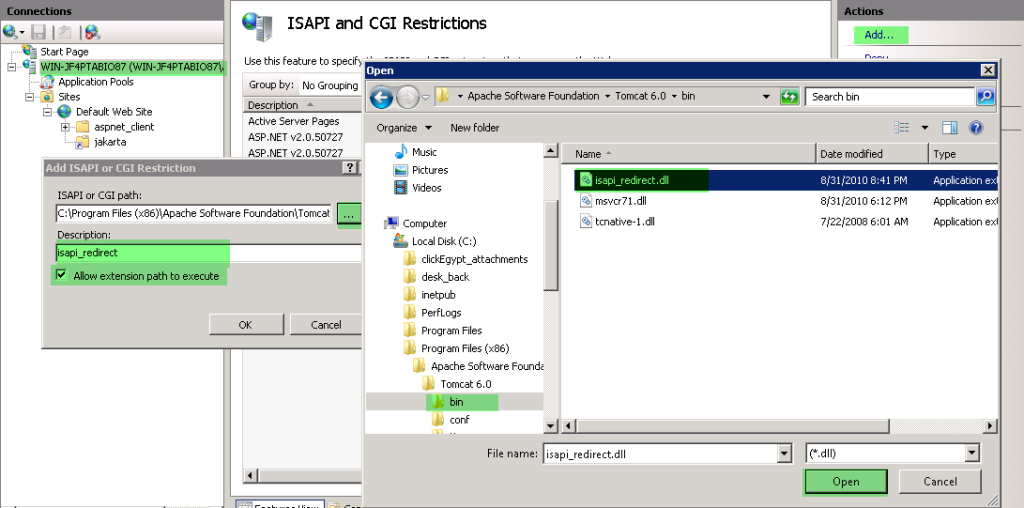Click the magnifier icon in Search bin box
Viewport: 1024px width, 508px height.
(x=985, y=97)
